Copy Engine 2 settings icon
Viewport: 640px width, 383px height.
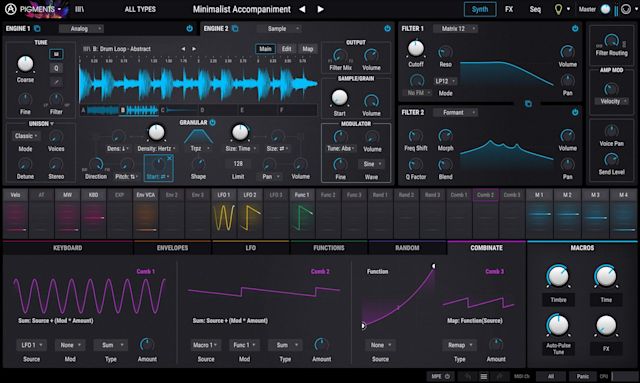(x=235, y=29)
